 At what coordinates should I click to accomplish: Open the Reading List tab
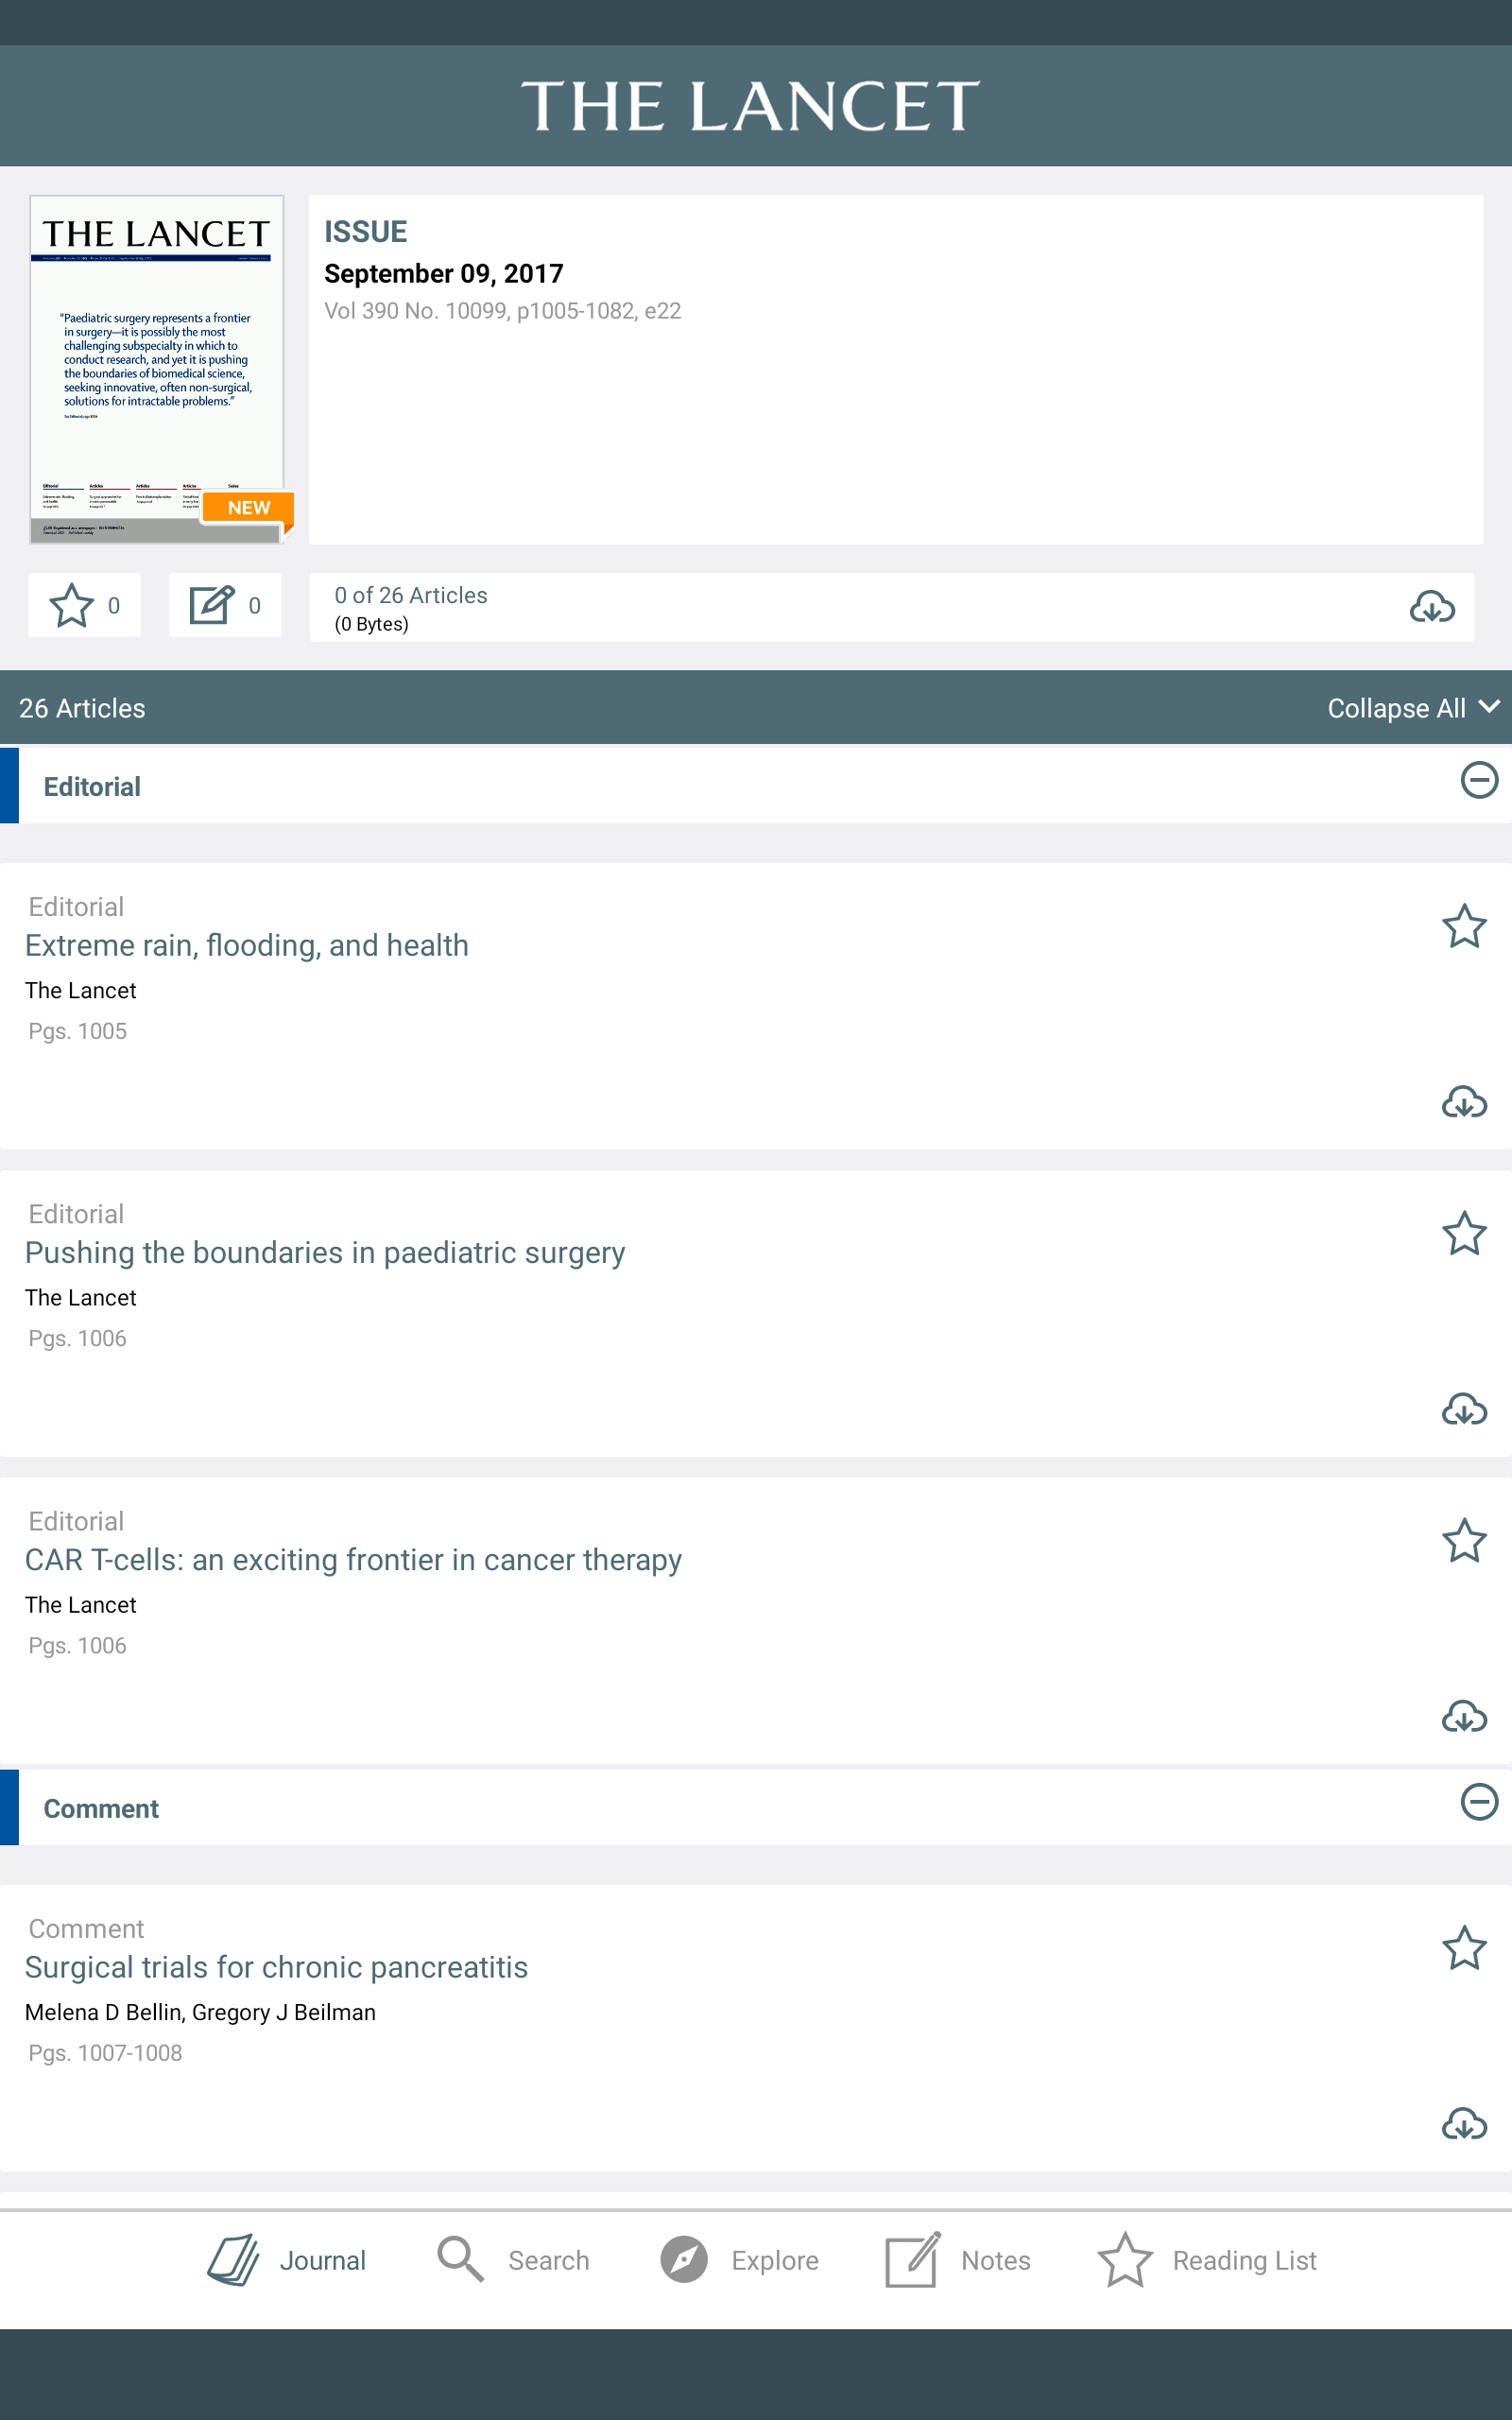[x=1207, y=2260]
